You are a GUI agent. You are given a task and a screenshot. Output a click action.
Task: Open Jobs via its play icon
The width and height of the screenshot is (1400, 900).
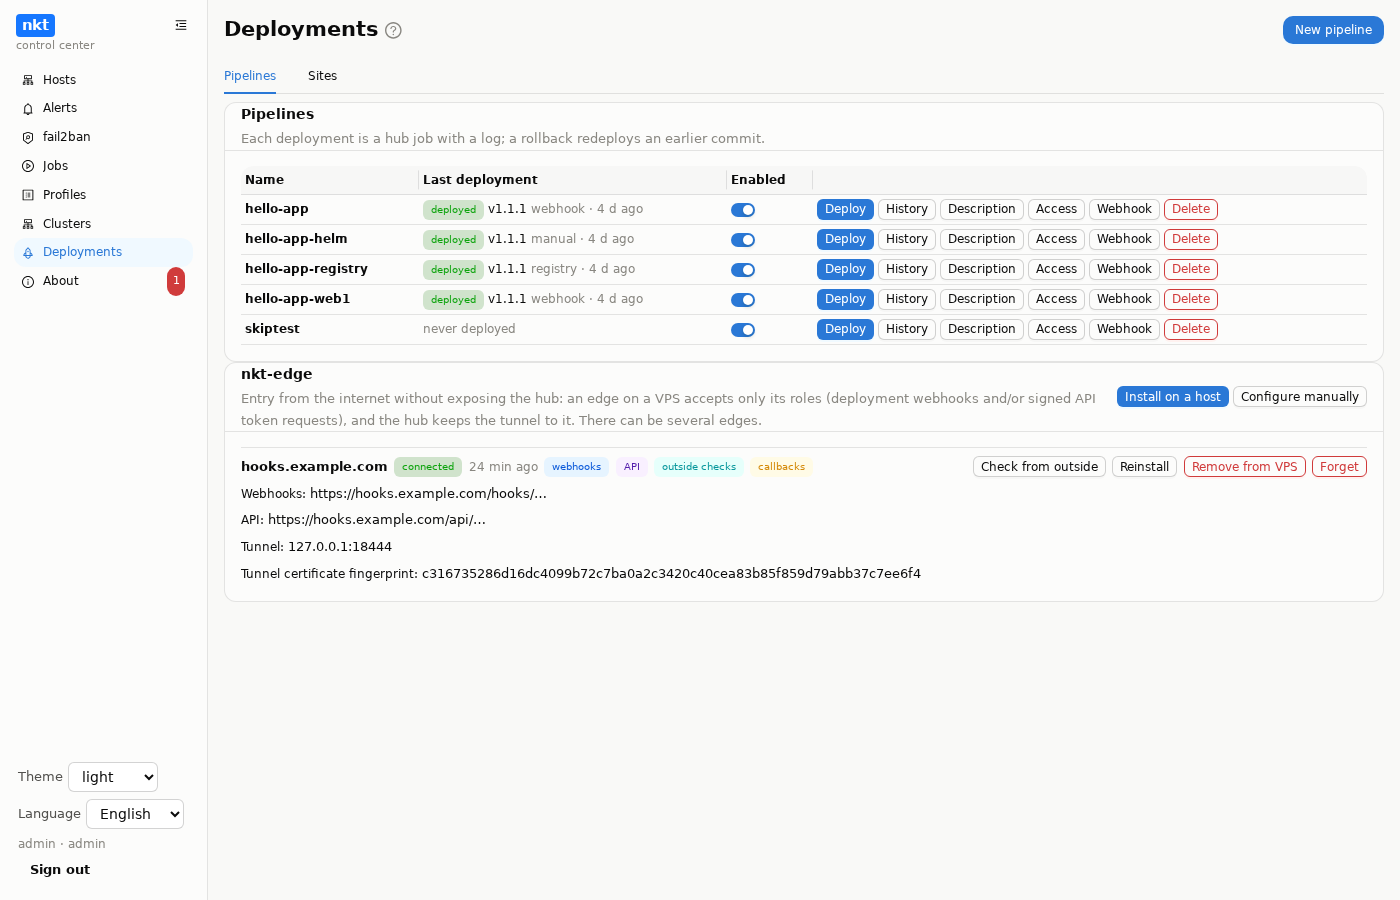coord(28,166)
